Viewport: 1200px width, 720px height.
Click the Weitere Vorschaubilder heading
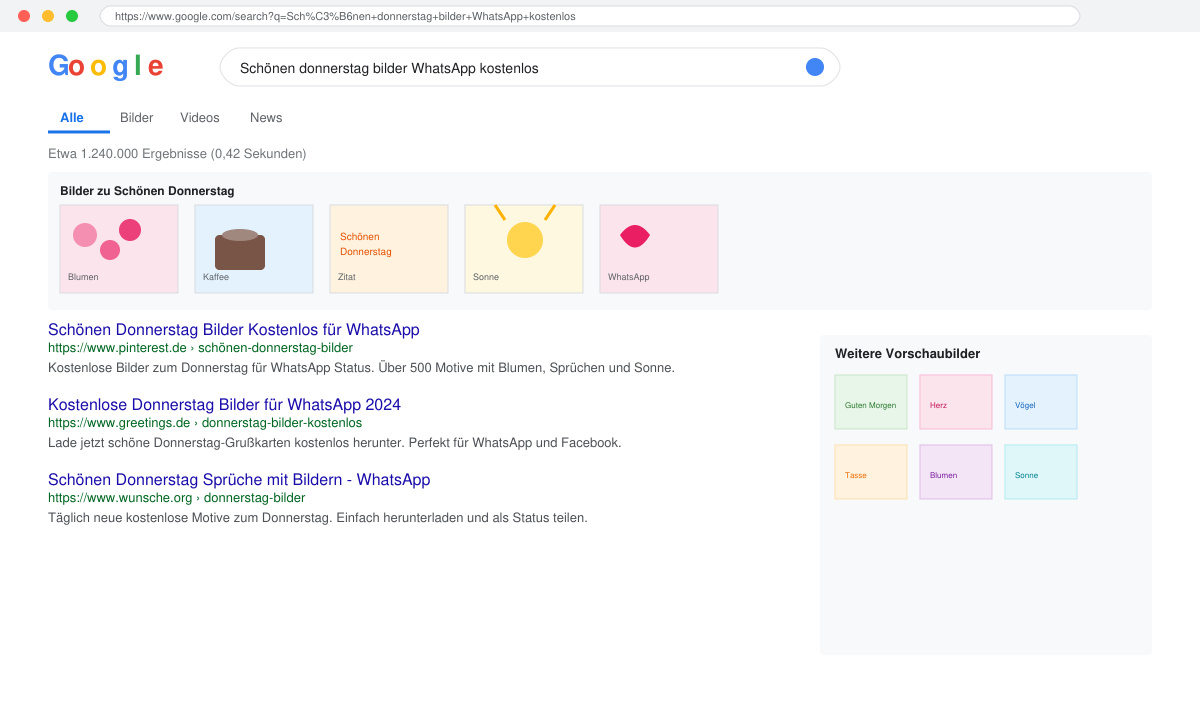click(908, 354)
